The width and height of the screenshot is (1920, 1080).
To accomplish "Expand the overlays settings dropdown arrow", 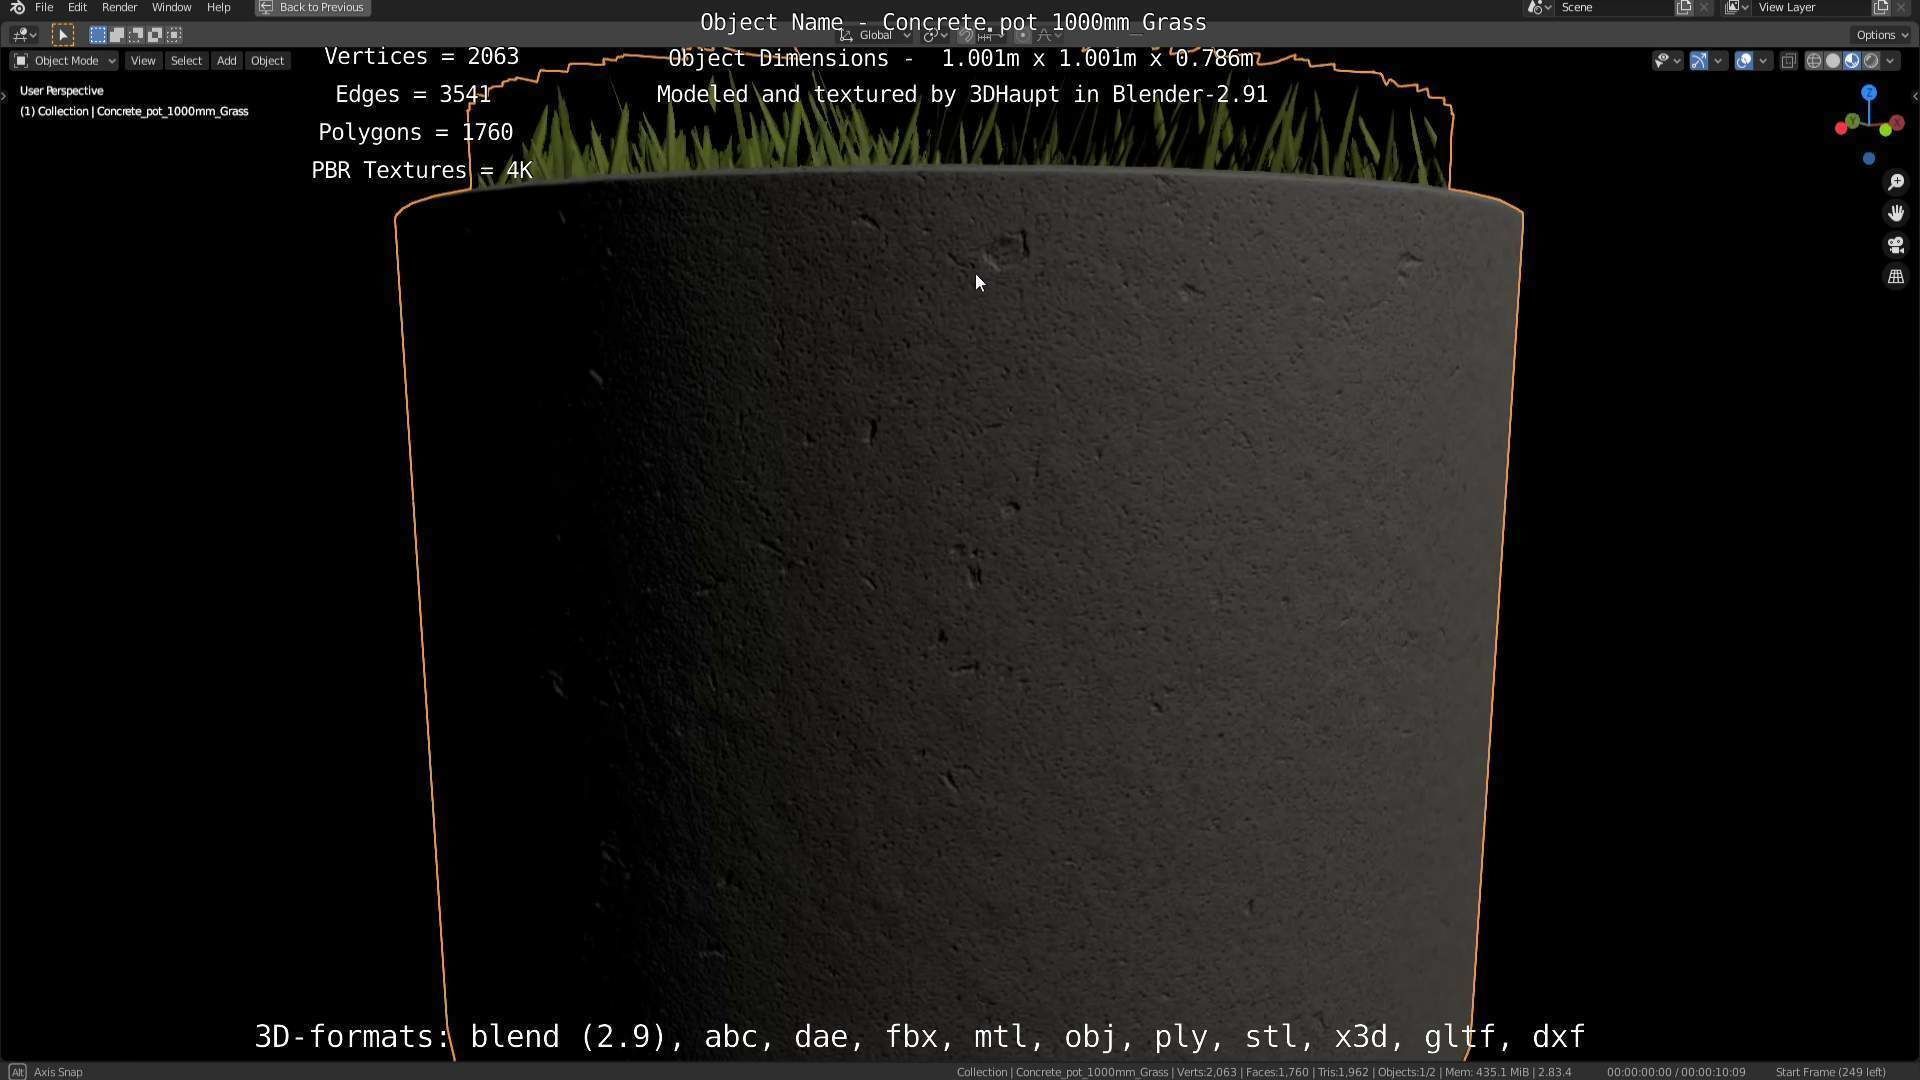I will point(1763,61).
